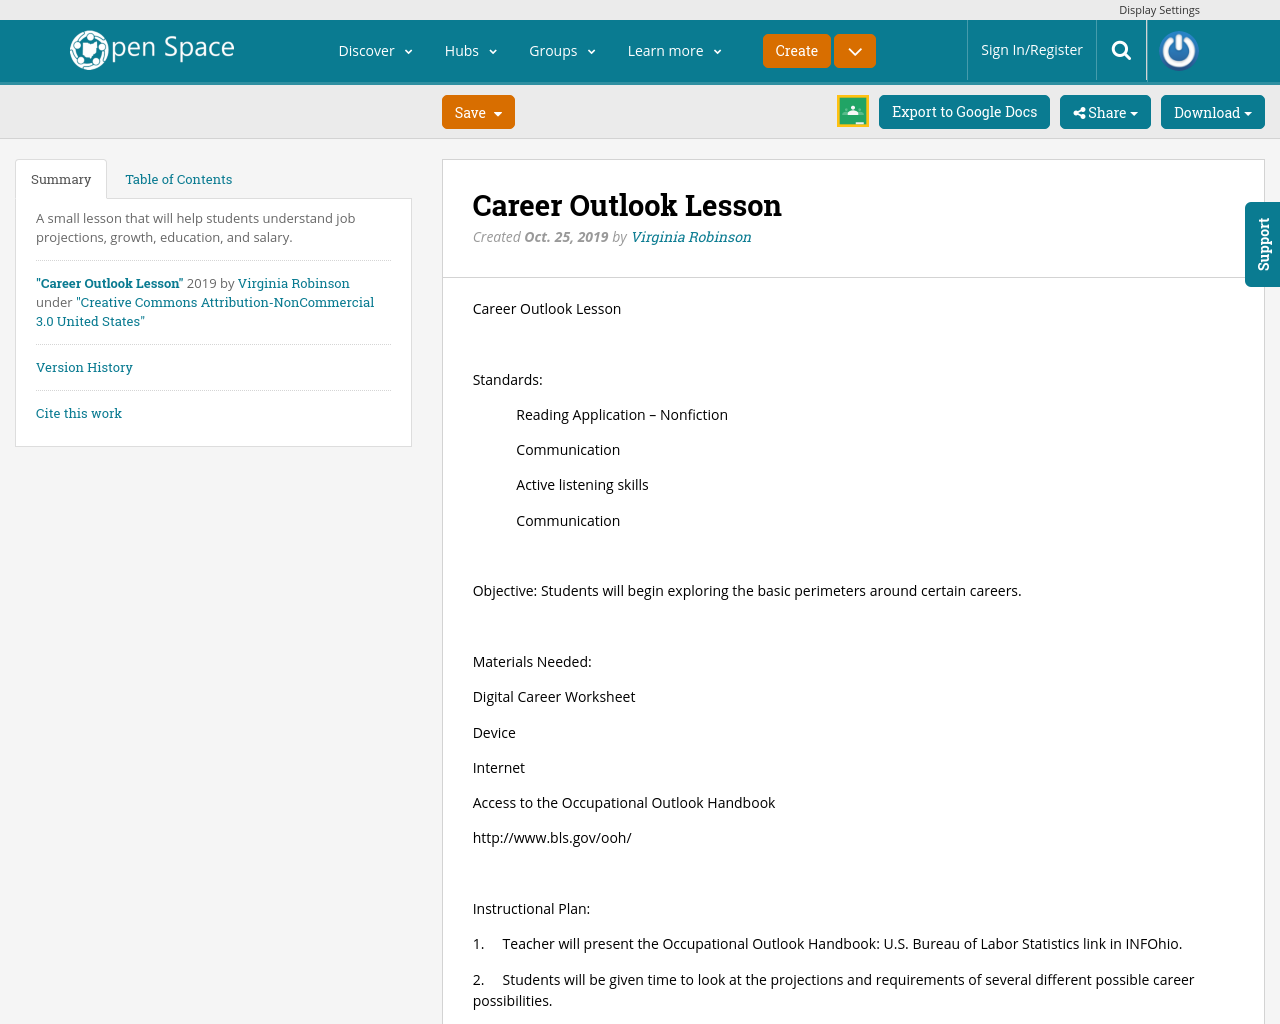Expand the Discover menu
1280x1024 pixels.
tap(375, 49)
